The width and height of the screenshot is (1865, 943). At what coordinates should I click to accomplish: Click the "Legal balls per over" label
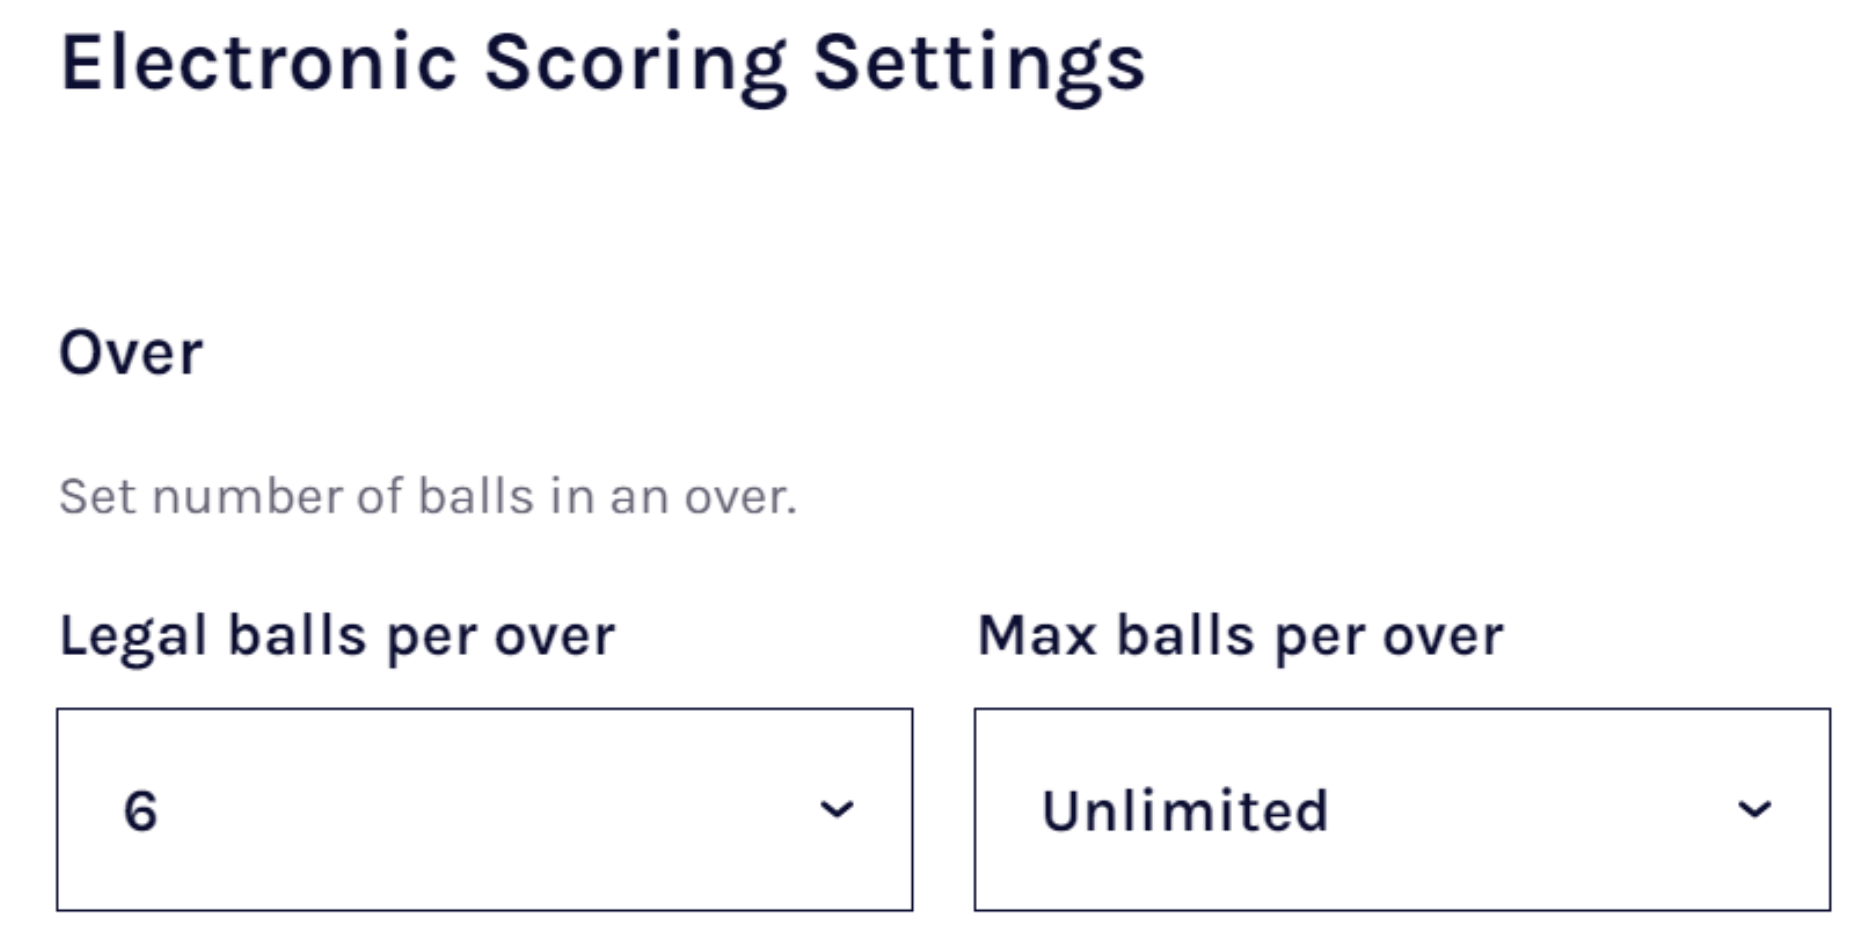[x=337, y=636]
